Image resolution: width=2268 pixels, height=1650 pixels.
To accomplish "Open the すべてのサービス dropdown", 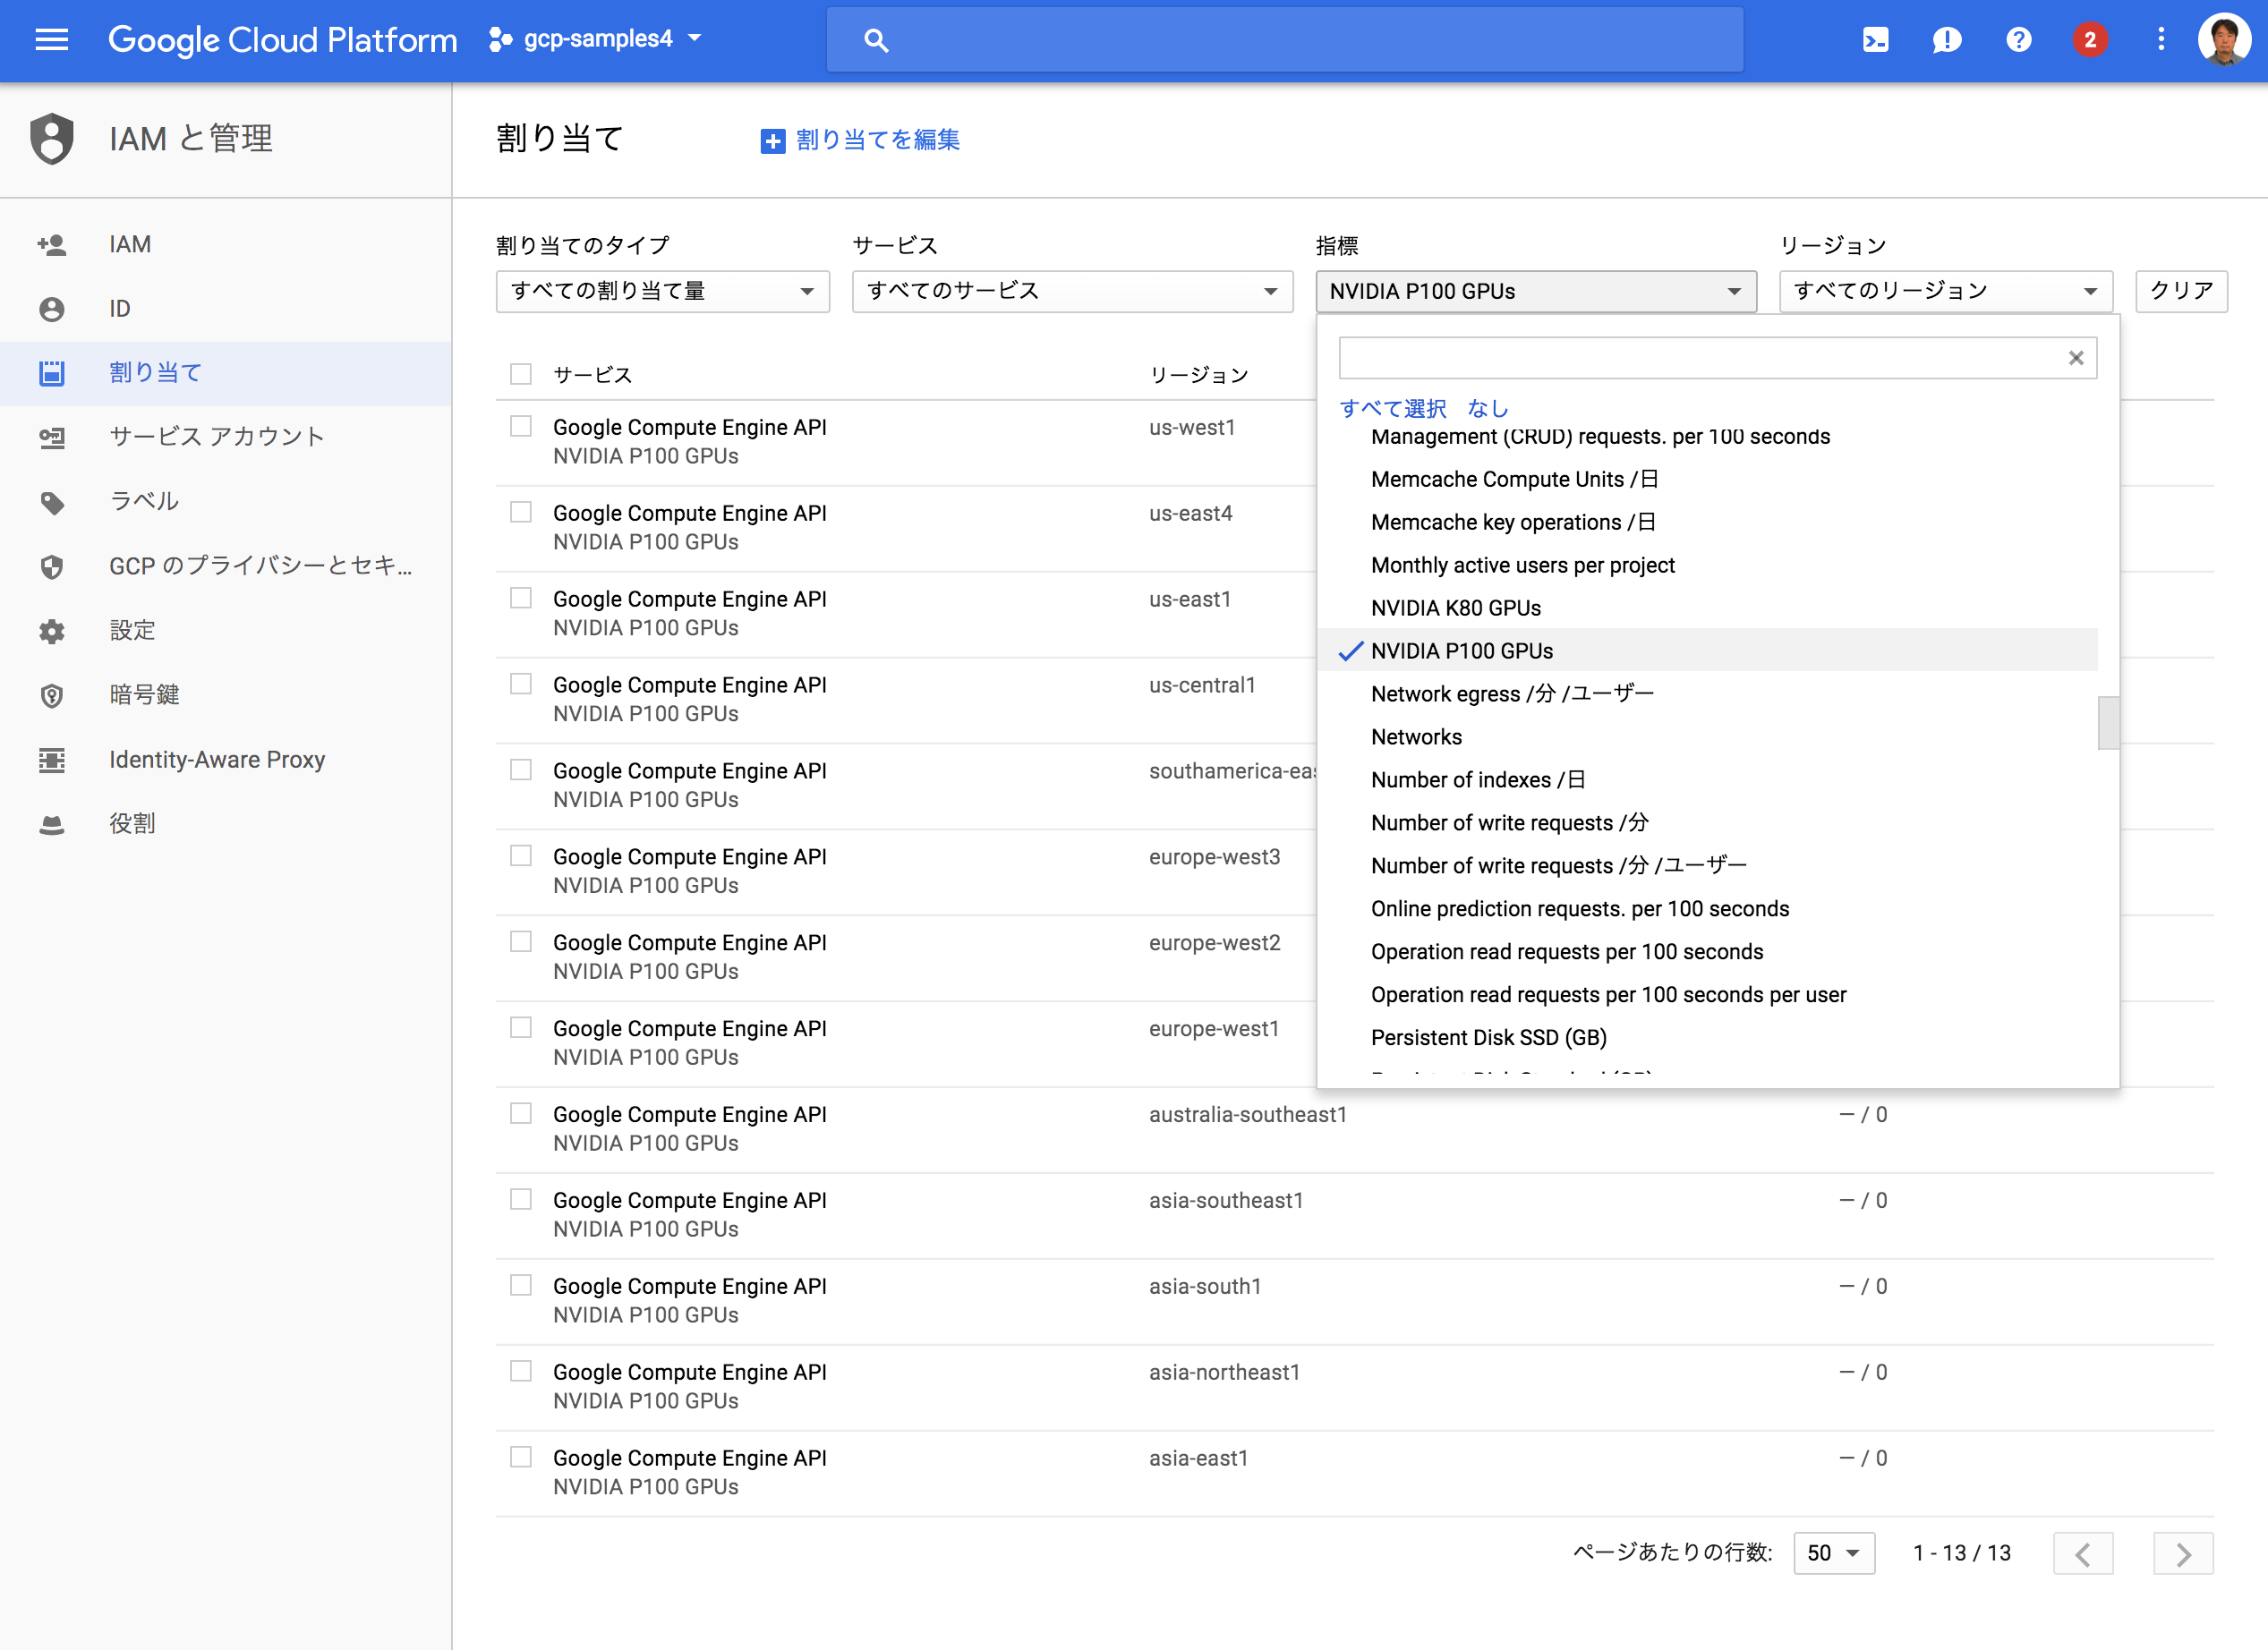I will (x=1071, y=291).
